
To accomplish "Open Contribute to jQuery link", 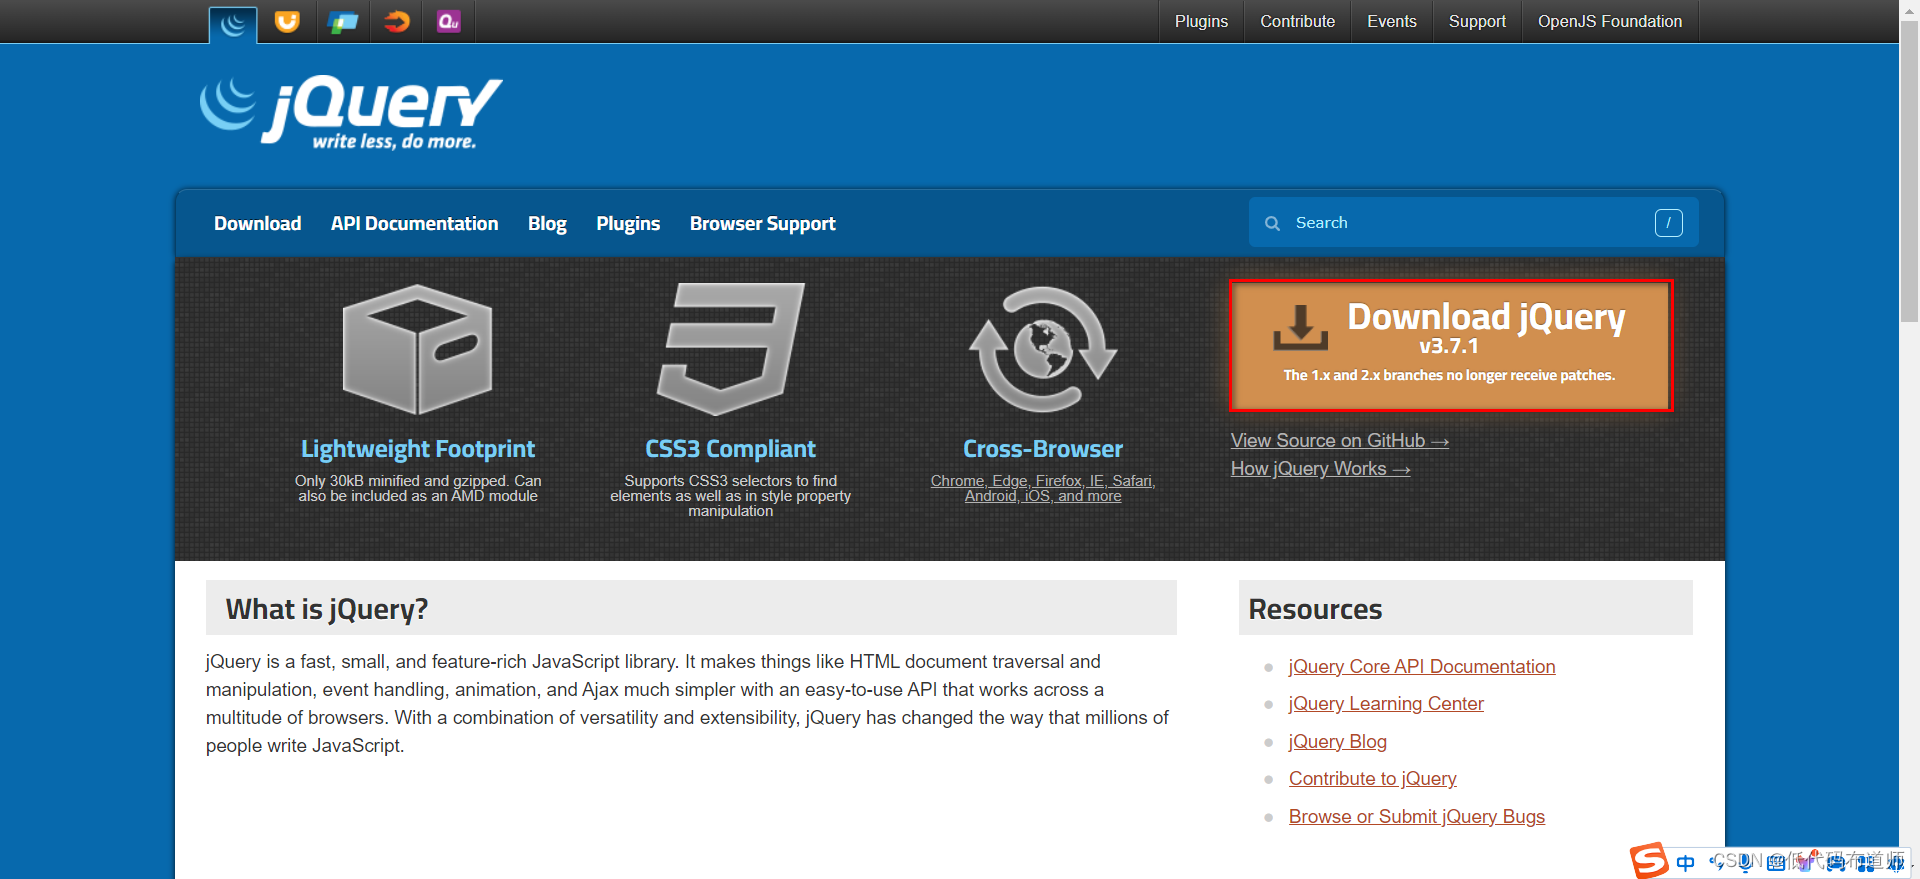I will (x=1372, y=779).
